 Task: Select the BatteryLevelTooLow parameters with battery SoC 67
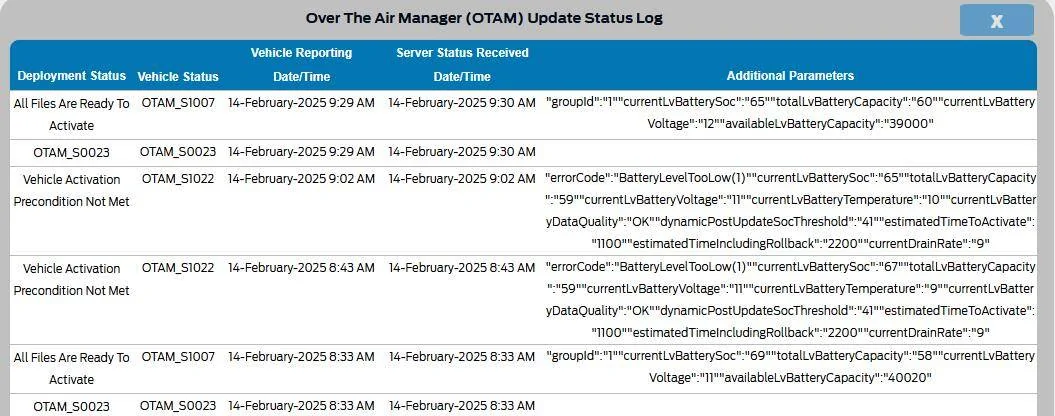pos(791,299)
